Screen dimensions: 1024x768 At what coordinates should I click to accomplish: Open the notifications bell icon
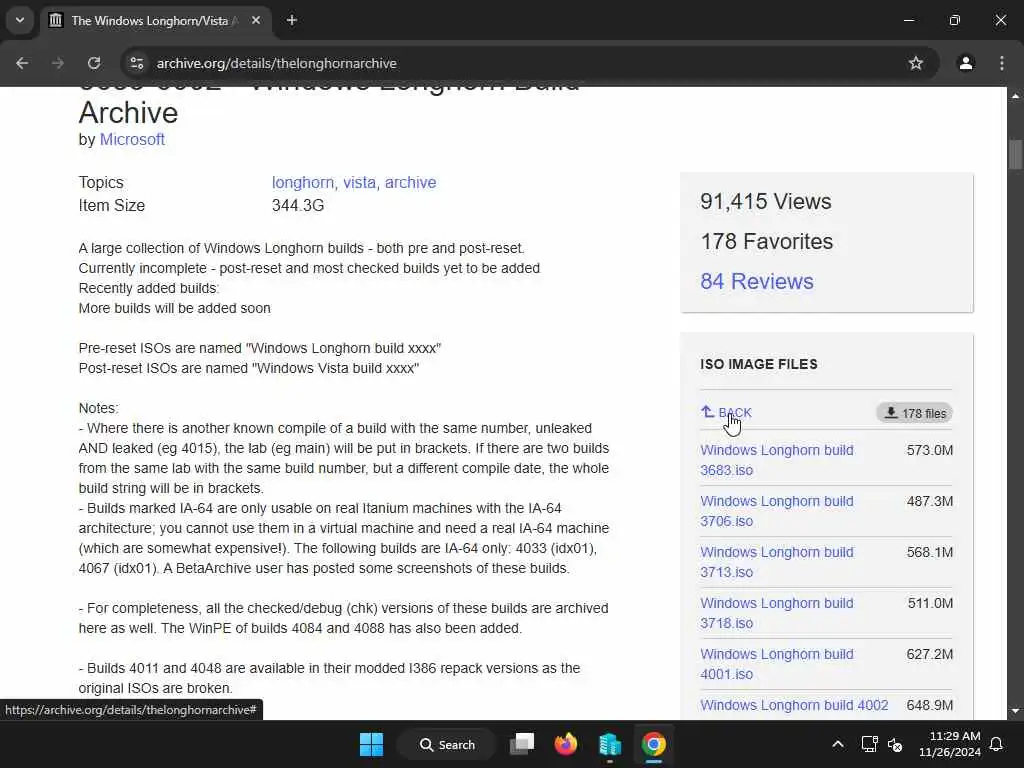click(997, 744)
